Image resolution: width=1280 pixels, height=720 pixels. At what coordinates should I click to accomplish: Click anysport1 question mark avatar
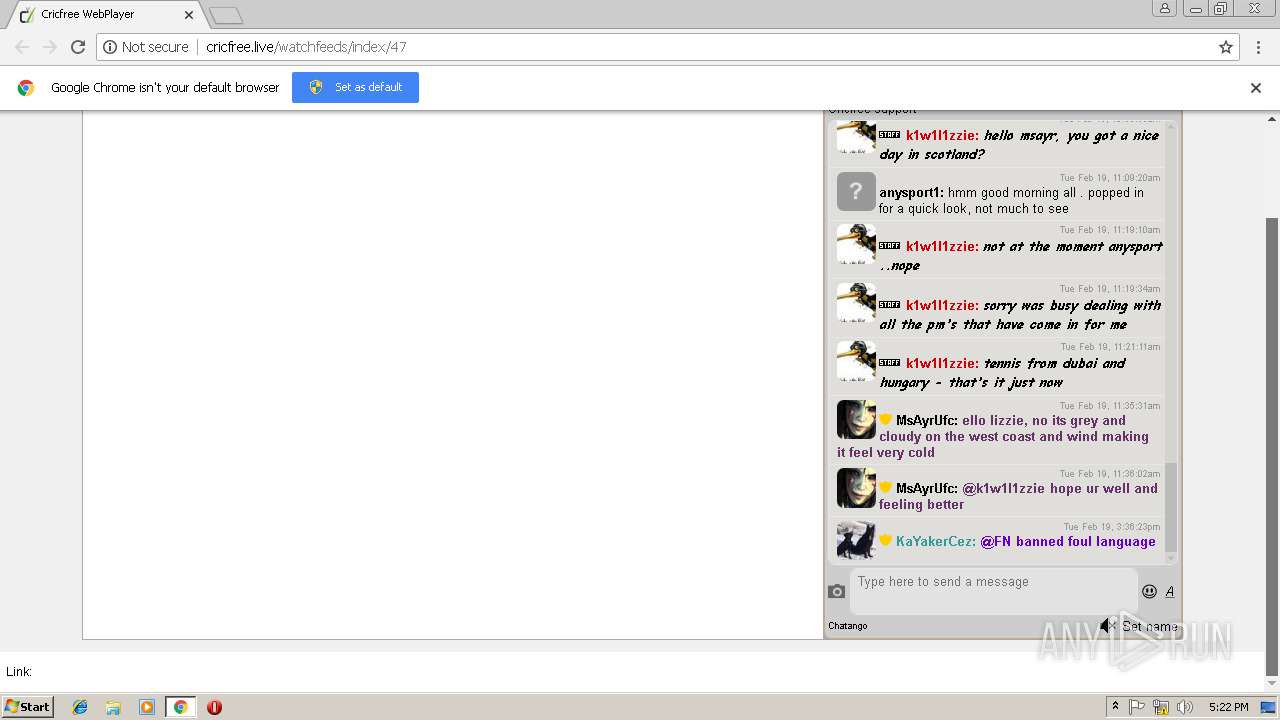pyautogui.click(x=856, y=191)
